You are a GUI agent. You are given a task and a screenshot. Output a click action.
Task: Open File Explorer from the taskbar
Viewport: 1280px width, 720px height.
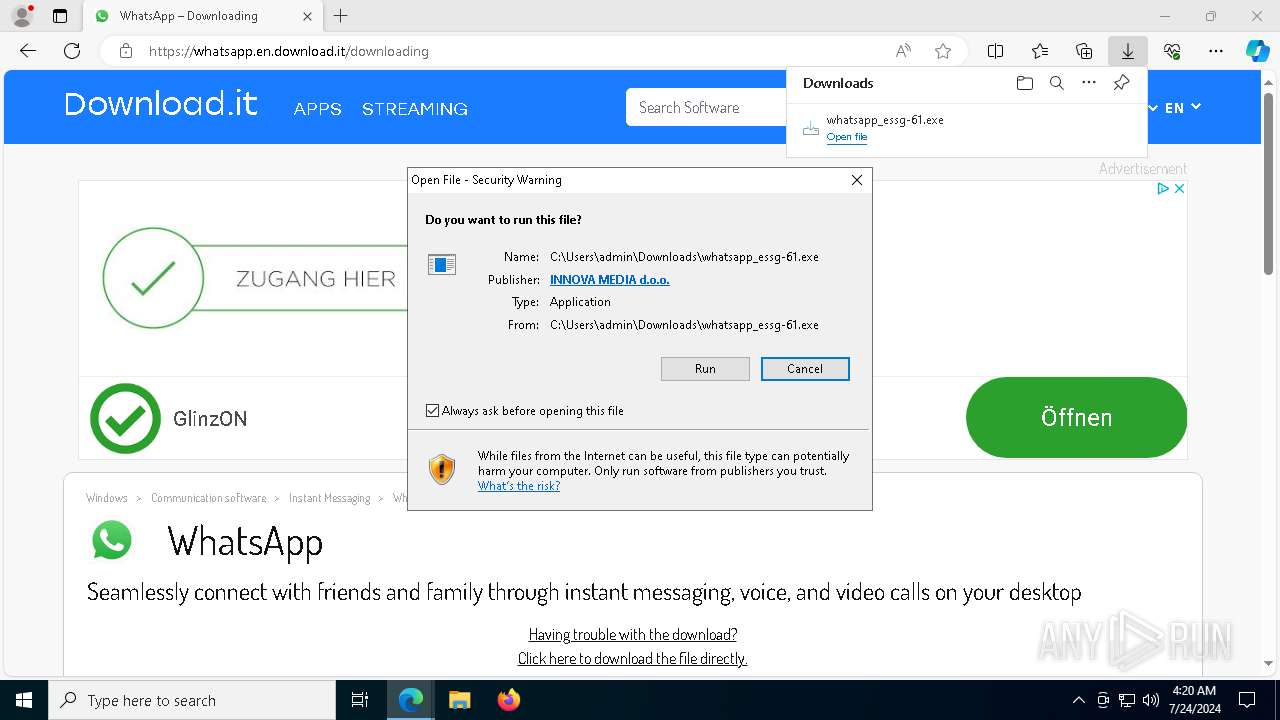pos(459,700)
